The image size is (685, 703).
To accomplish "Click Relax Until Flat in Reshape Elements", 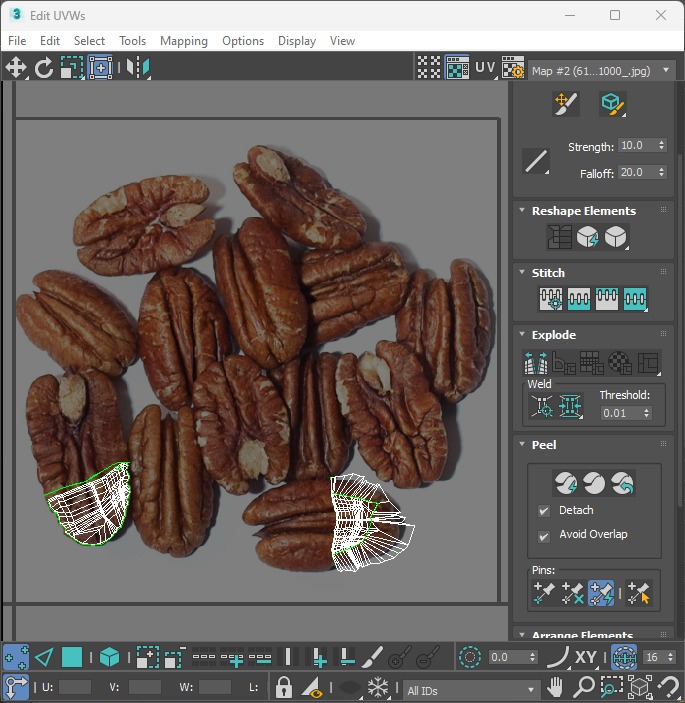I will click(587, 236).
